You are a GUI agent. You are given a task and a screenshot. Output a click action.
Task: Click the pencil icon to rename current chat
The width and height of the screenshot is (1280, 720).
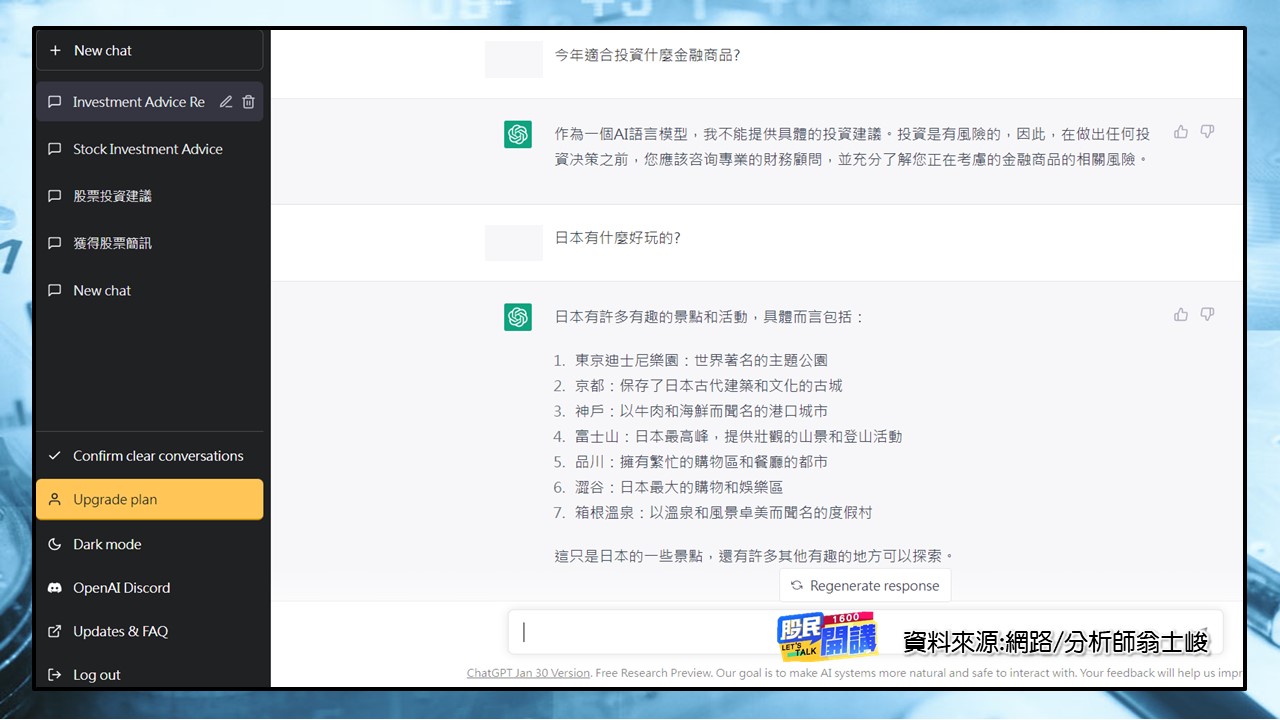point(225,101)
